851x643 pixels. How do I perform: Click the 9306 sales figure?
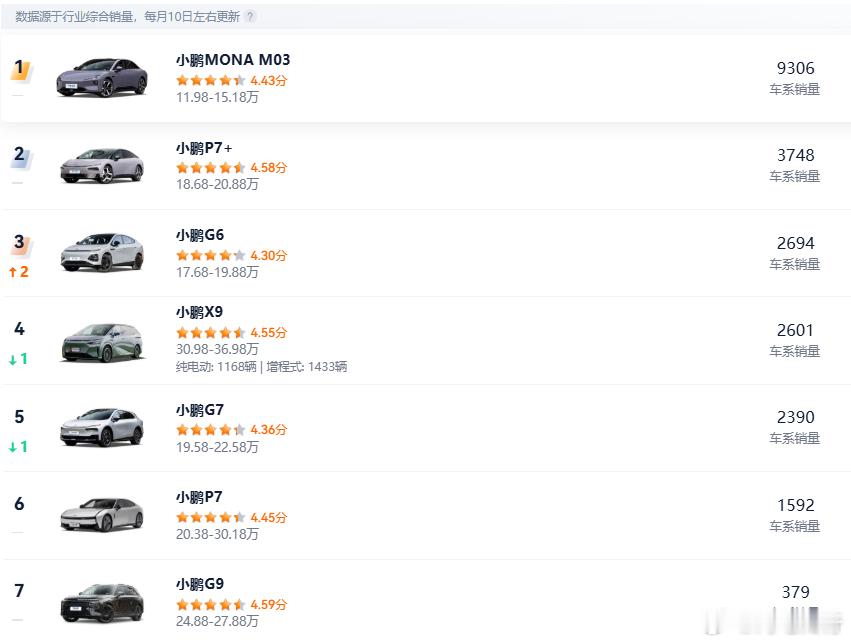[x=795, y=68]
